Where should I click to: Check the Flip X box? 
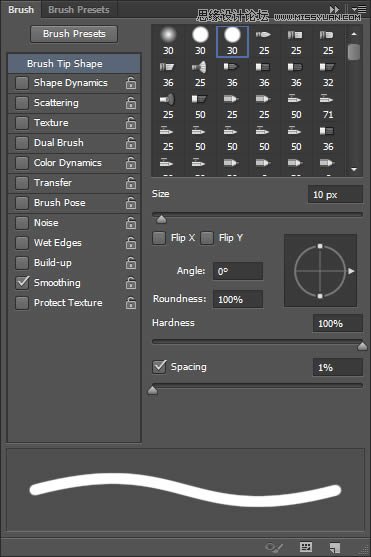(159, 238)
